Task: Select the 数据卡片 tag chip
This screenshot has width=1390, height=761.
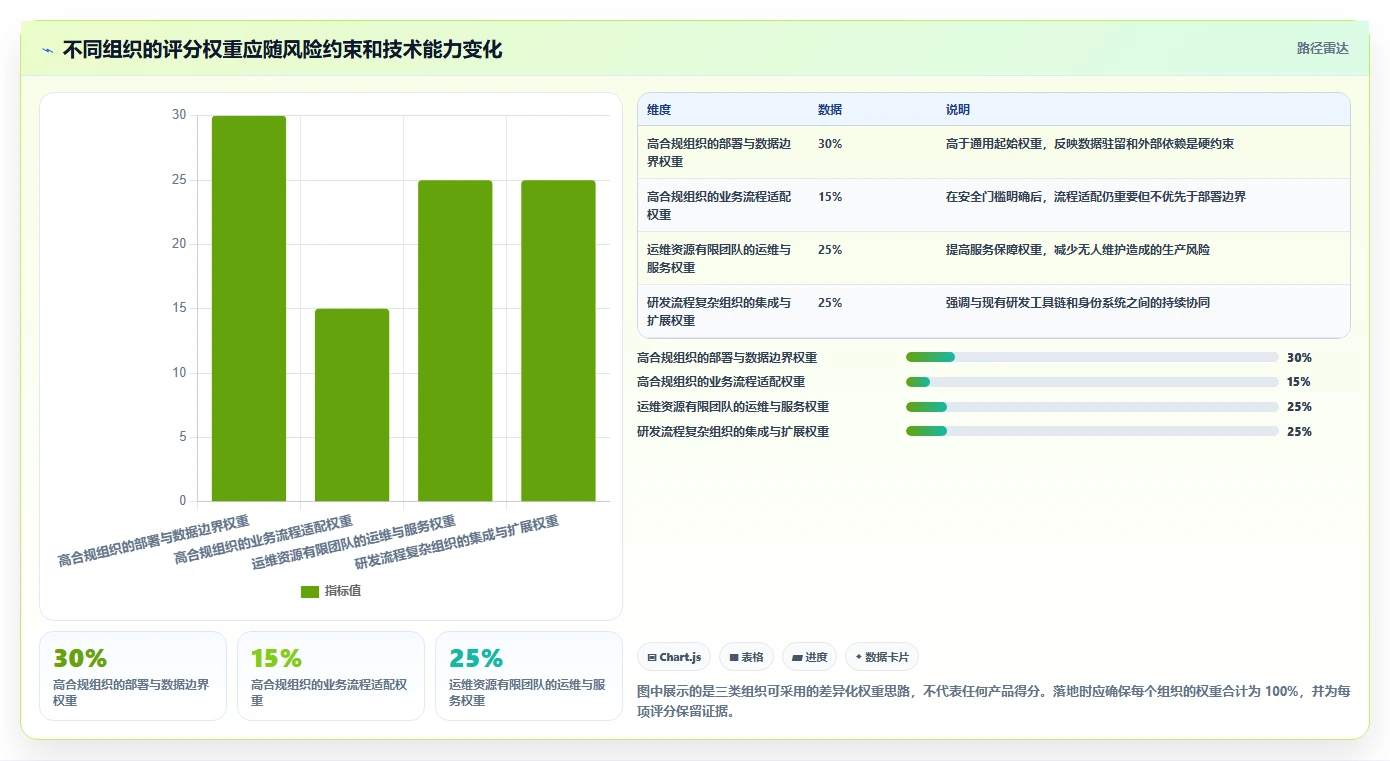Action: (881, 657)
